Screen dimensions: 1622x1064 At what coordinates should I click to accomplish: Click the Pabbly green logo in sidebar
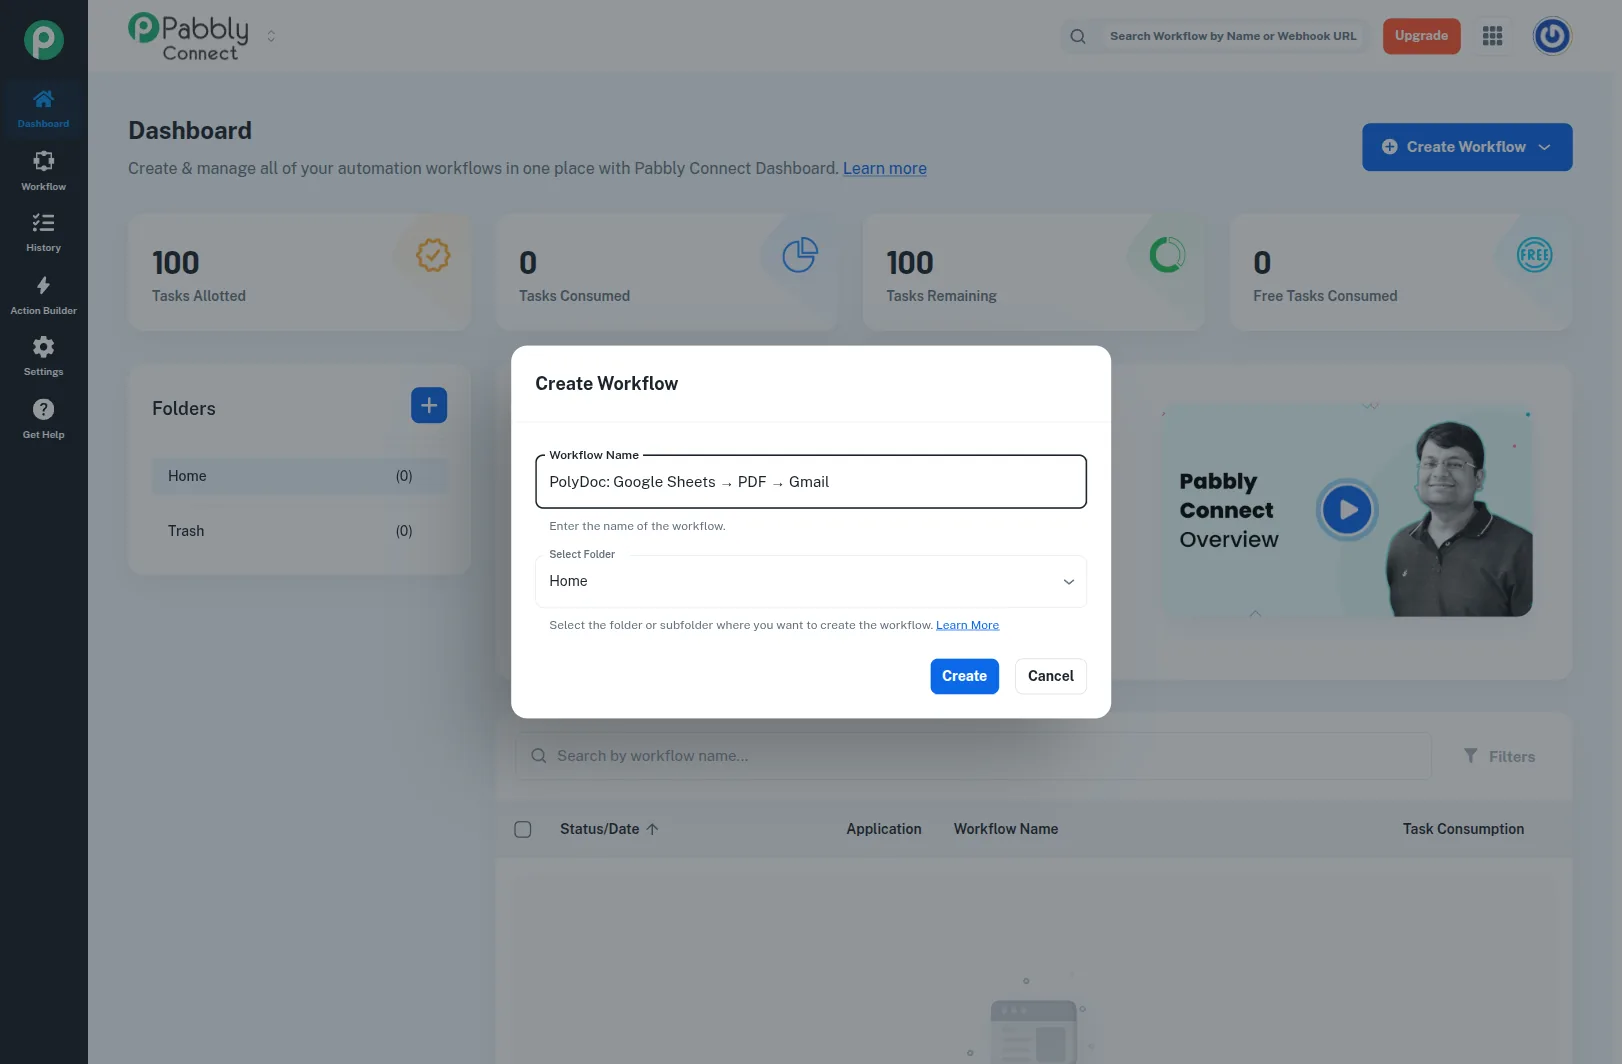43,40
